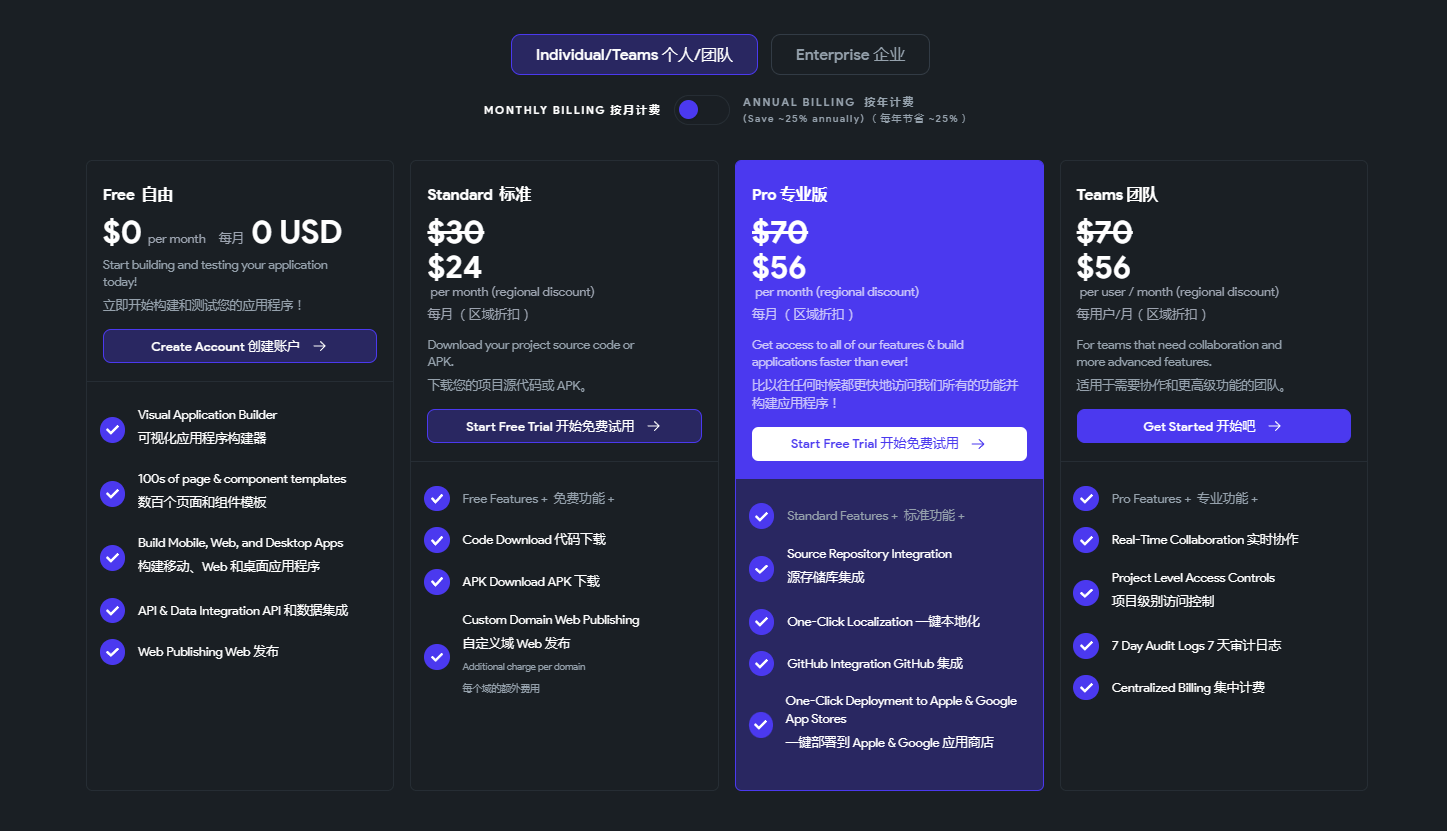Click the checkmark icon beside Source Repository Integration
The height and width of the screenshot is (831, 1447).
[761, 570]
